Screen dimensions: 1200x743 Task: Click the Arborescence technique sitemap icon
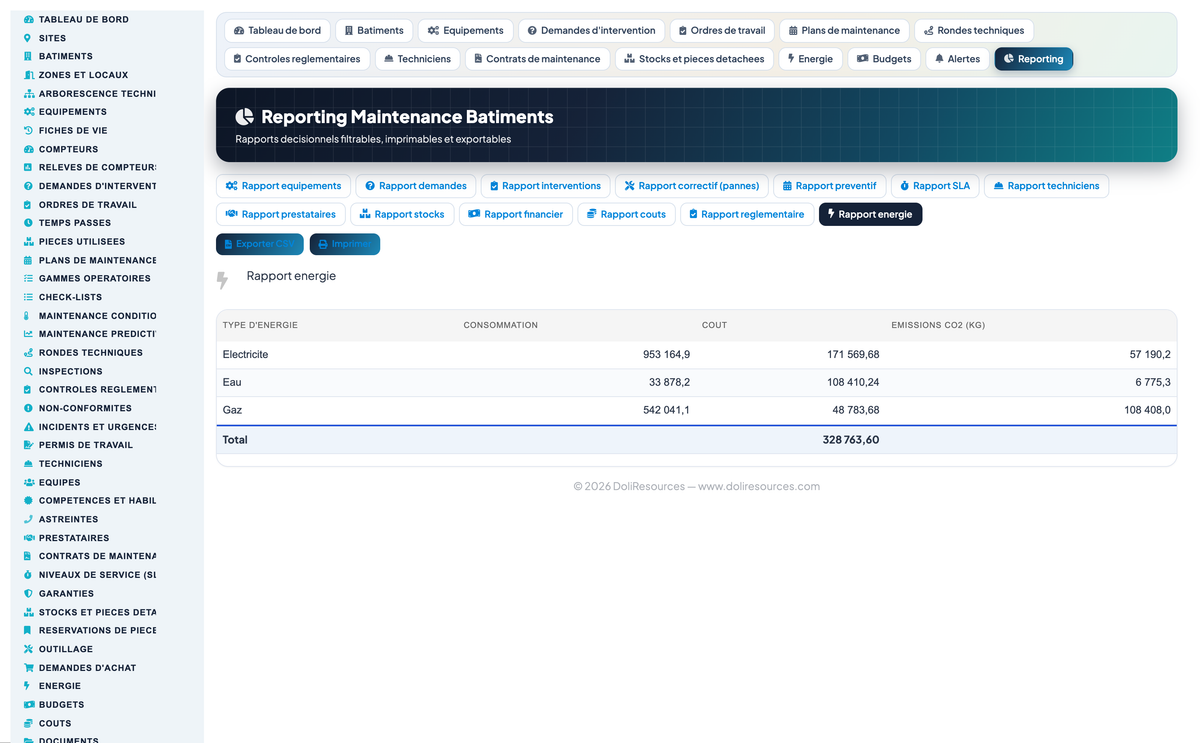tap(28, 93)
